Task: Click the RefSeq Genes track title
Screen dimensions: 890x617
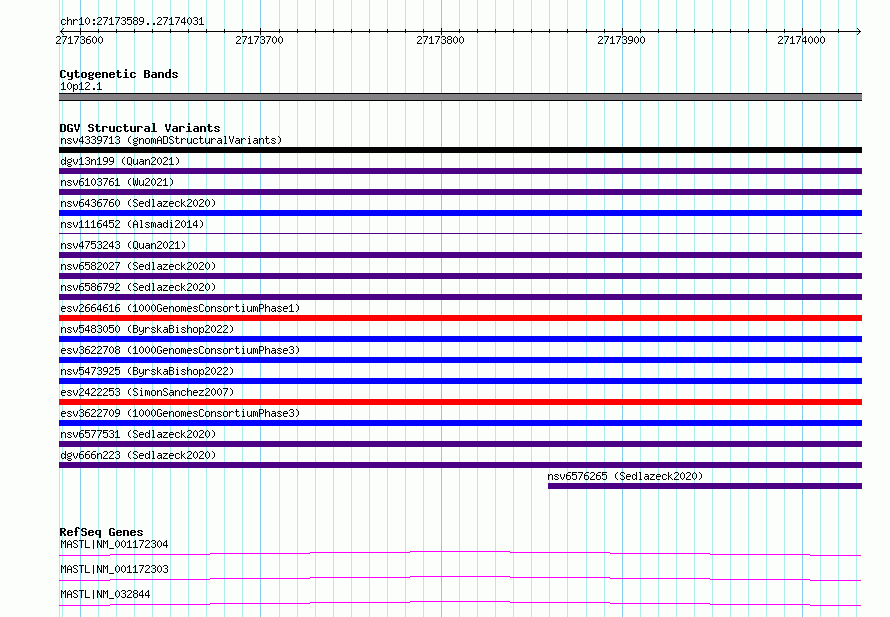Action: tap(101, 532)
